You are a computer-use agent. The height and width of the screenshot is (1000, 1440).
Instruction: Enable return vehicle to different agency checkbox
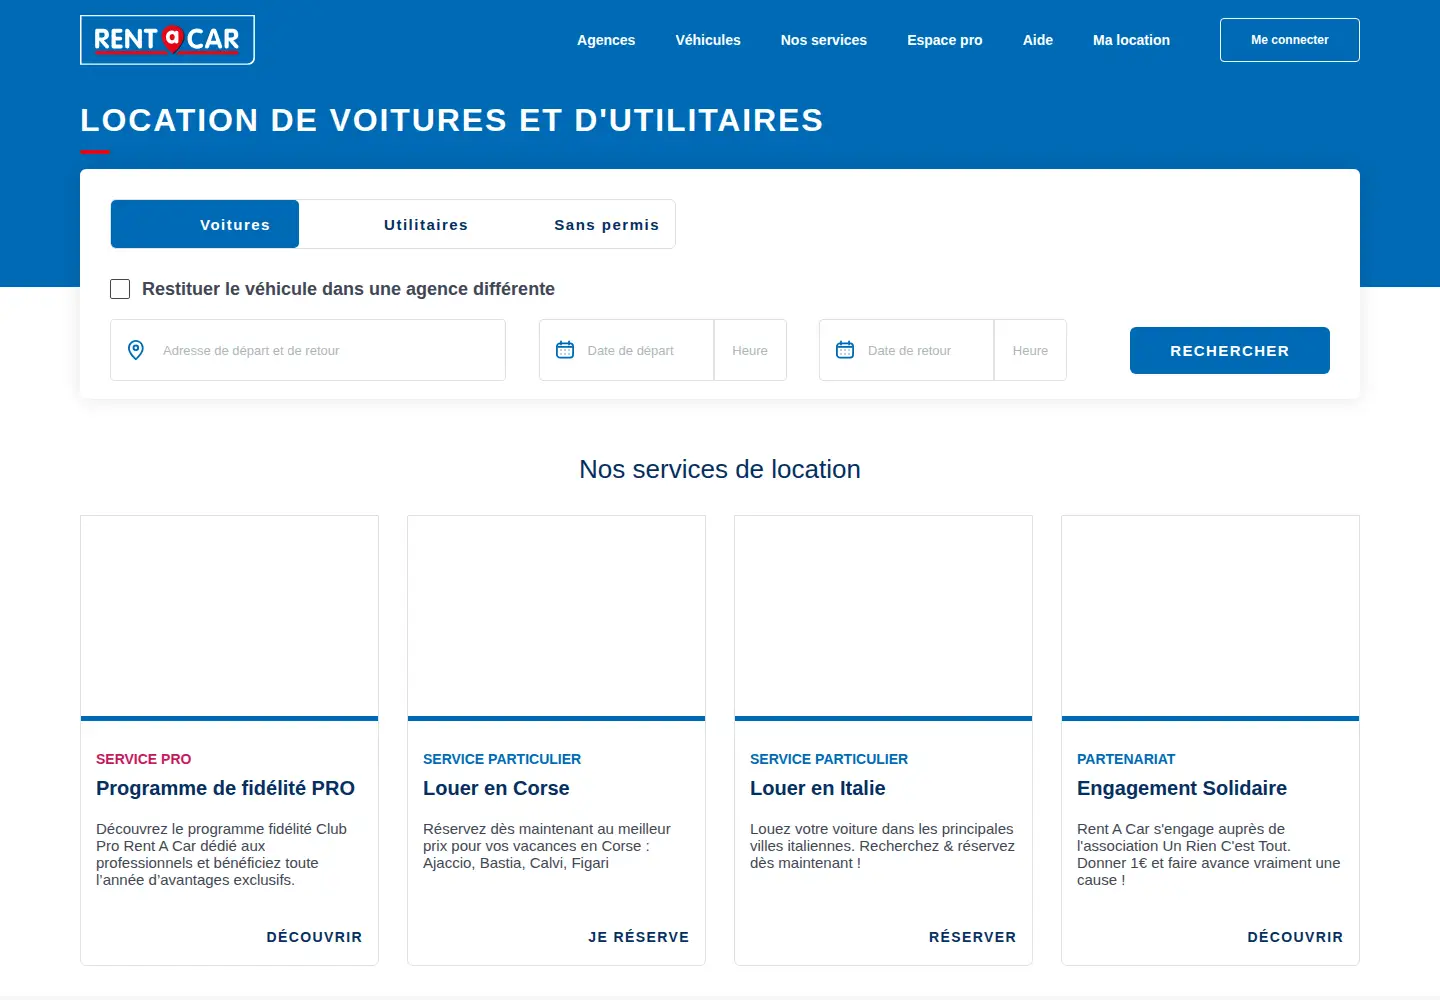tap(120, 289)
